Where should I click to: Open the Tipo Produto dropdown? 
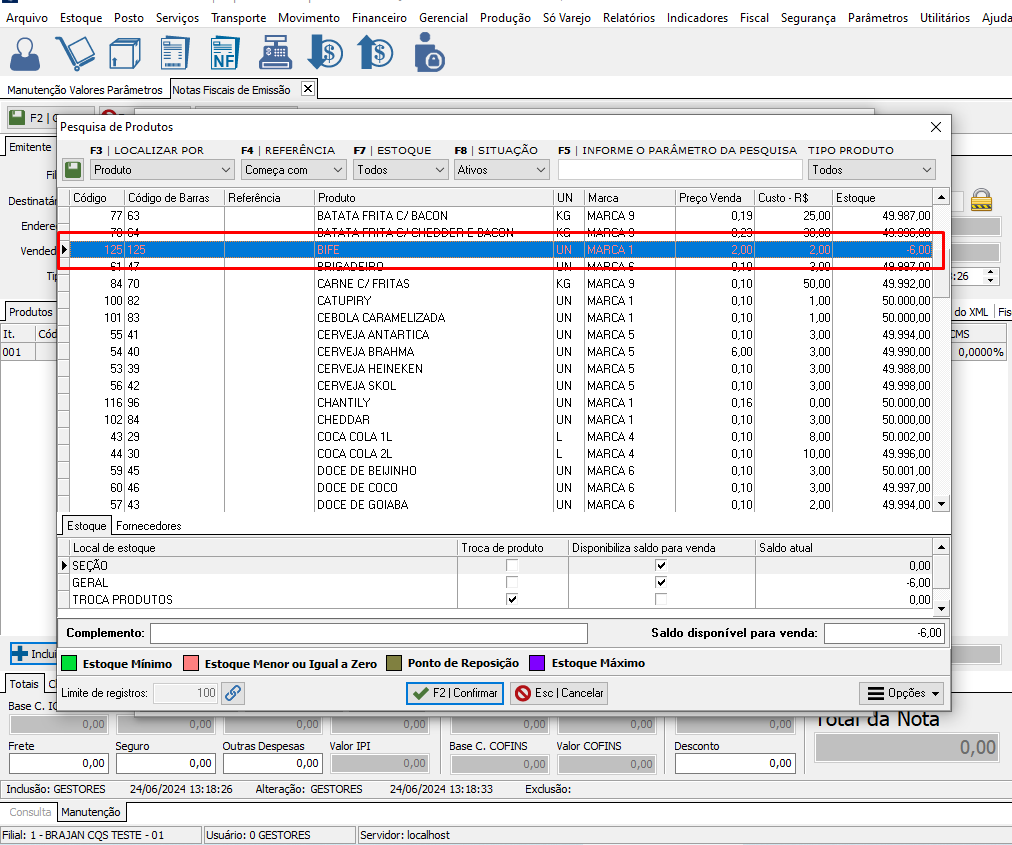pos(871,170)
